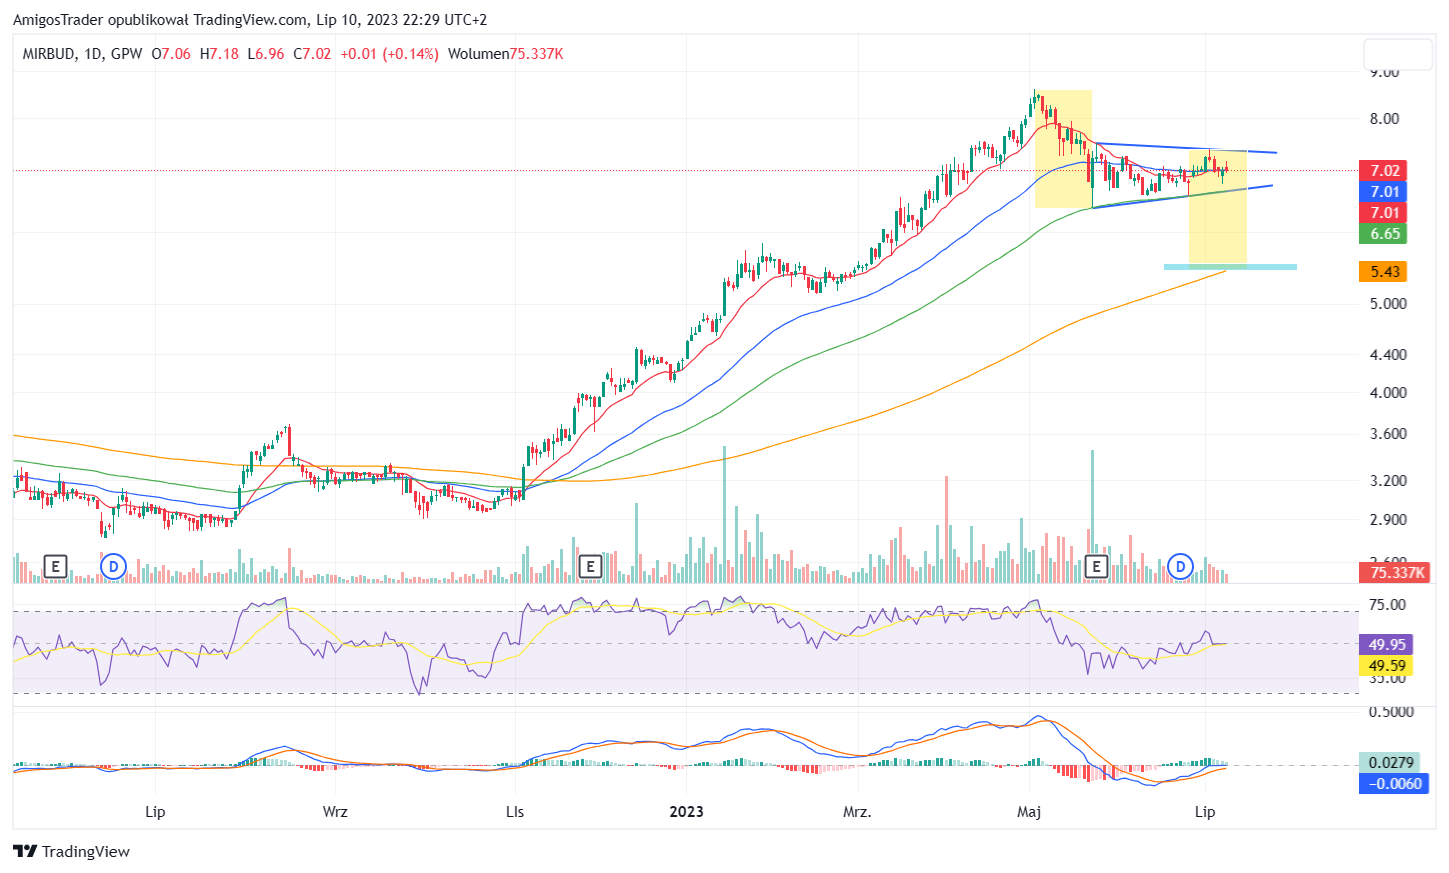Click the orange 5.43 moving average label
This screenshot has height=873, width=1449.
click(x=1385, y=272)
